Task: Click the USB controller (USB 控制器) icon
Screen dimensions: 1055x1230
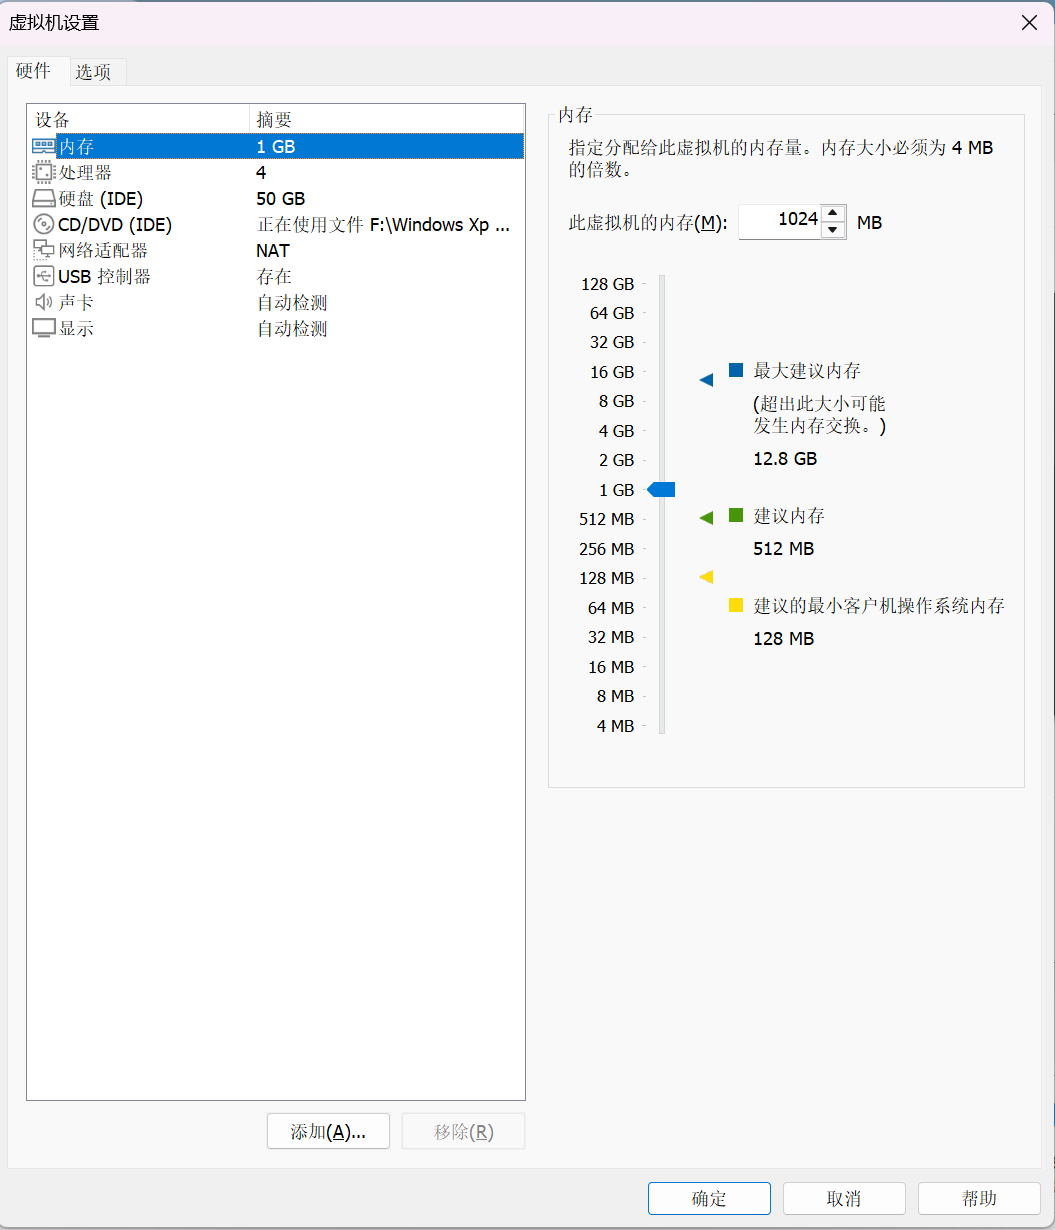Action: coord(44,276)
